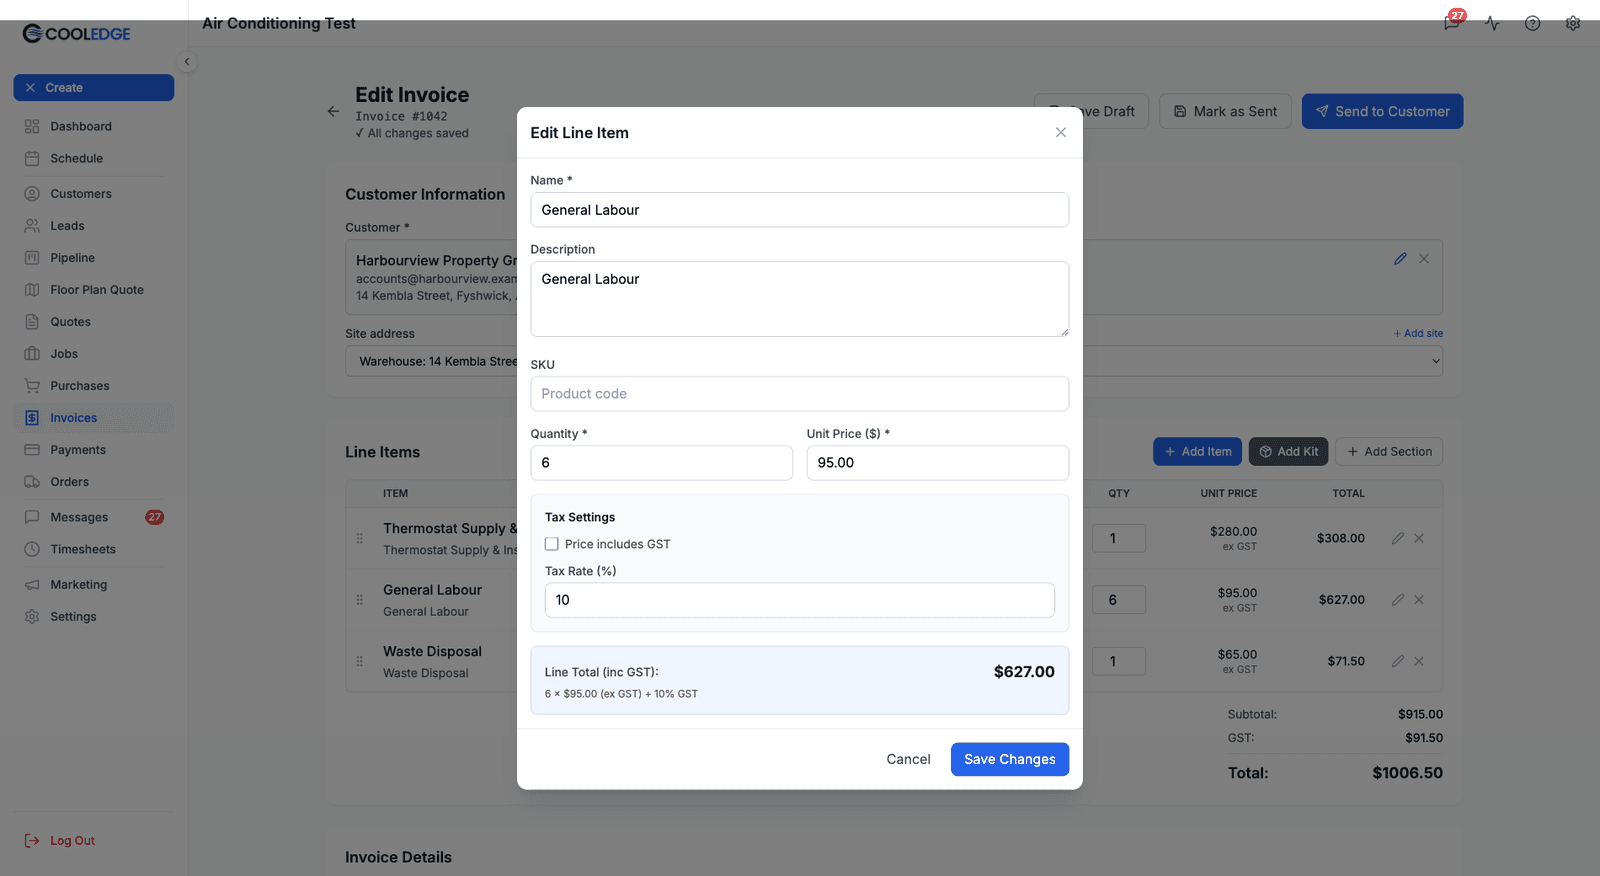
Task: Open Timesheets in the sidebar
Action: [94, 549]
